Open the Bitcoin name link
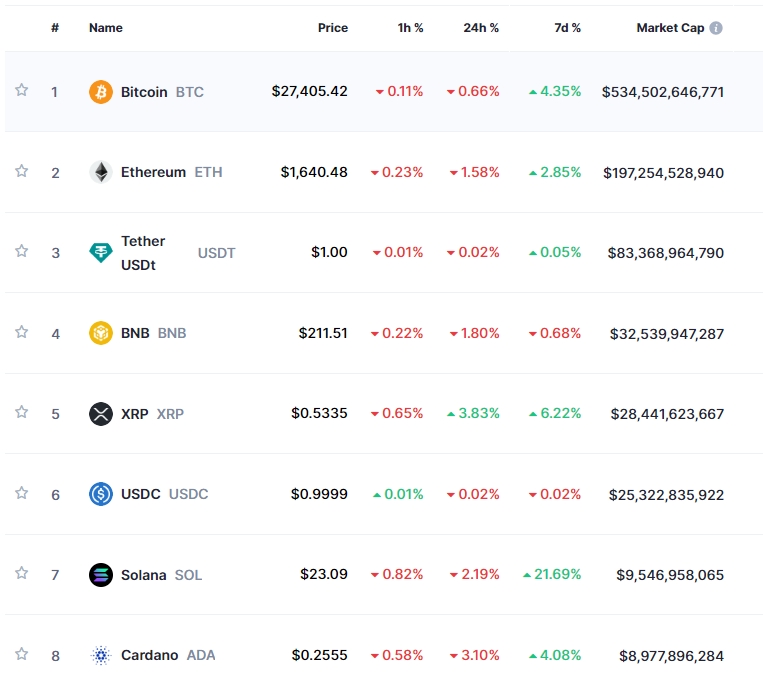 coord(144,92)
